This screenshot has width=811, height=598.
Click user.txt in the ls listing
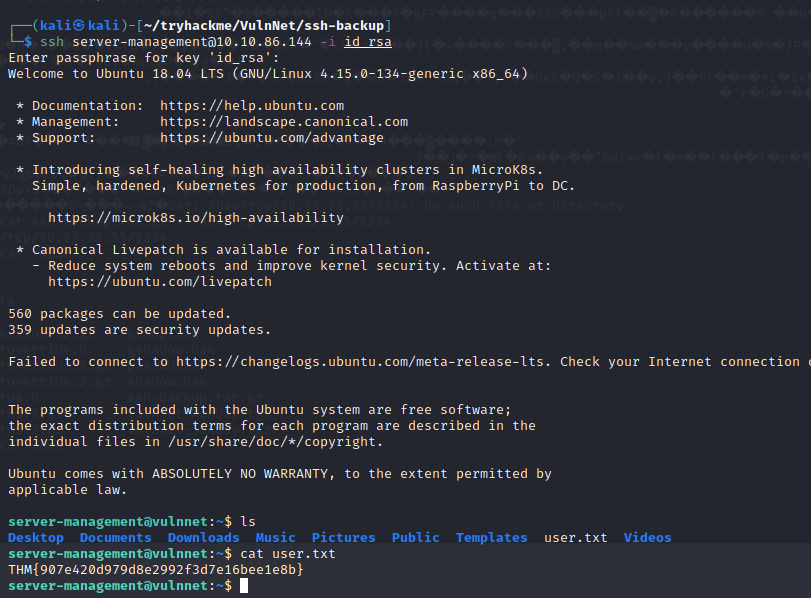tap(575, 538)
